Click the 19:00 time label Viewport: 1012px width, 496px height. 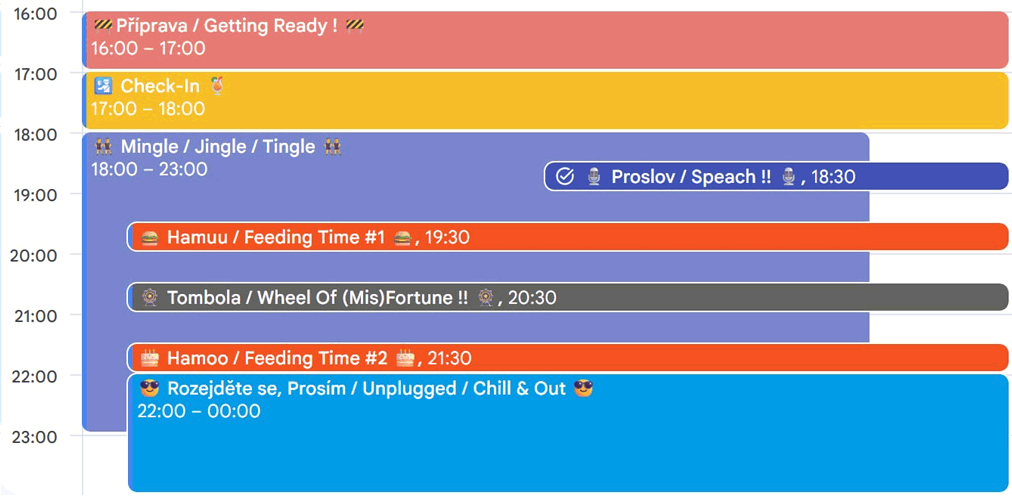(x=33, y=195)
